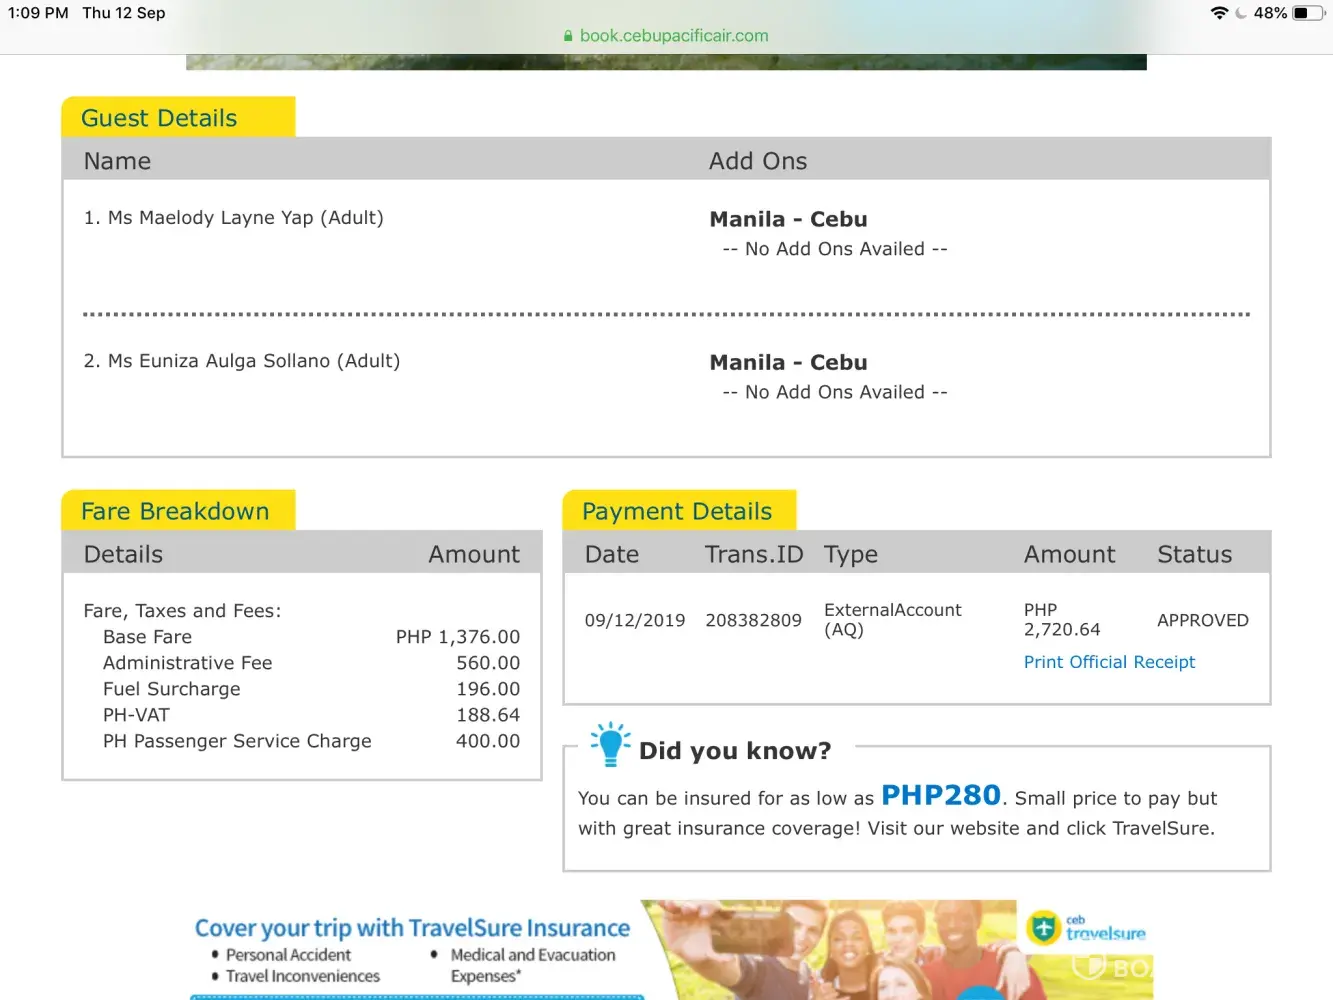The height and width of the screenshot is (1000, 1333).
Task: Click Administrative Fee amount 560.00
Action: [488, 663]
